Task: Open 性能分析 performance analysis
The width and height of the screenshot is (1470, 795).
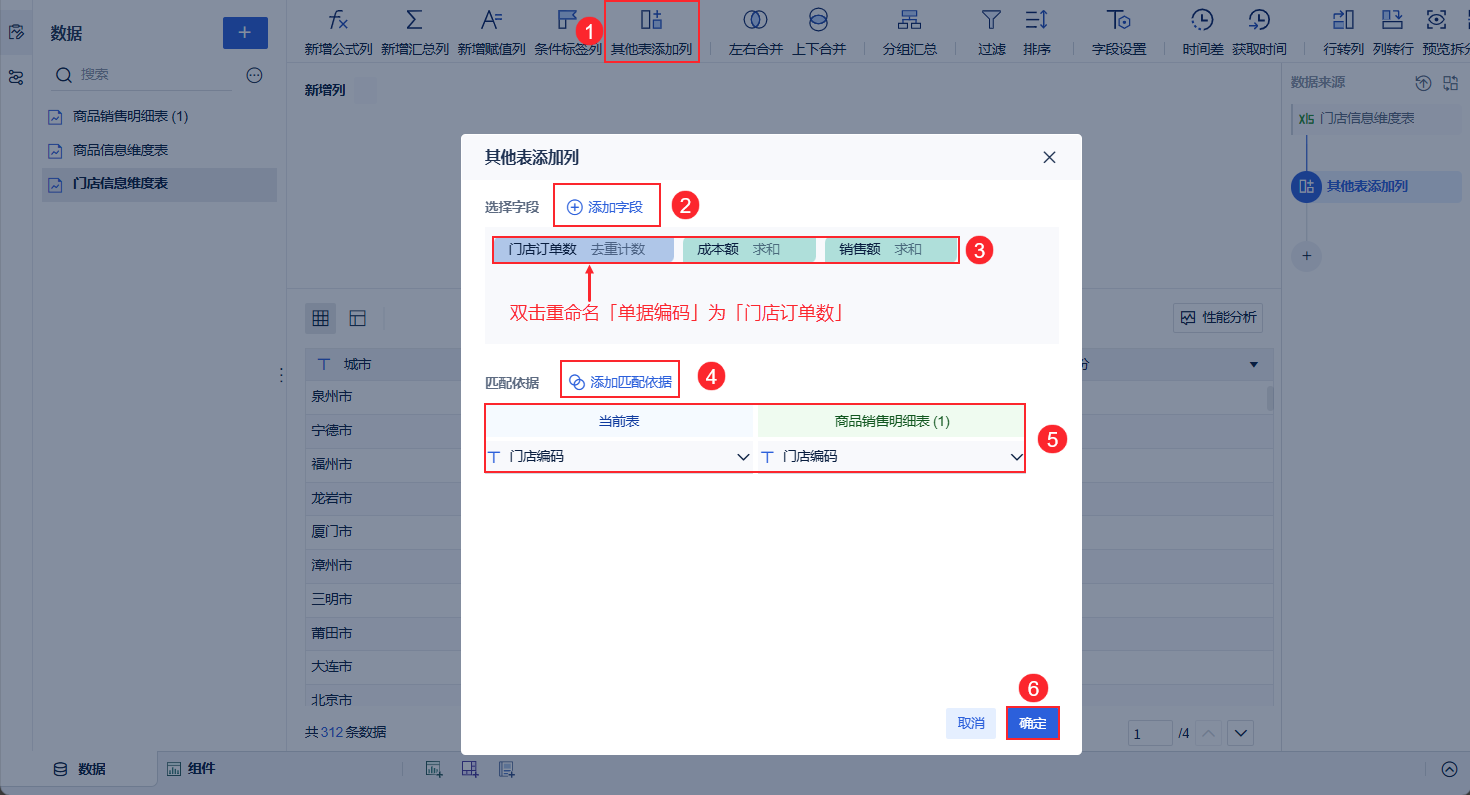Action: click(1218, 318)
